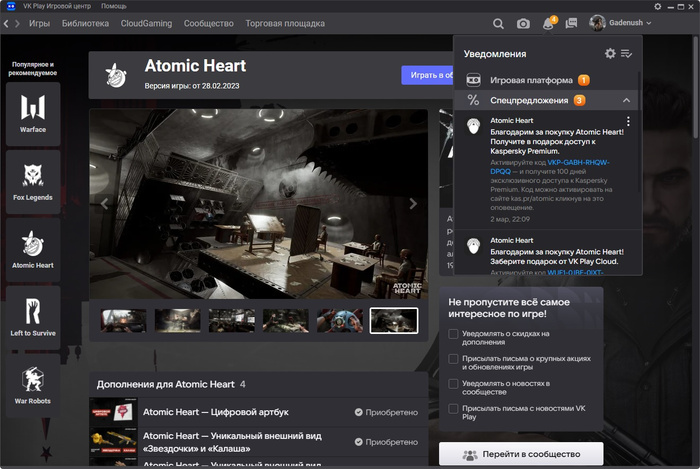
Task: Open the notifications bell icon
Action: 548,23
